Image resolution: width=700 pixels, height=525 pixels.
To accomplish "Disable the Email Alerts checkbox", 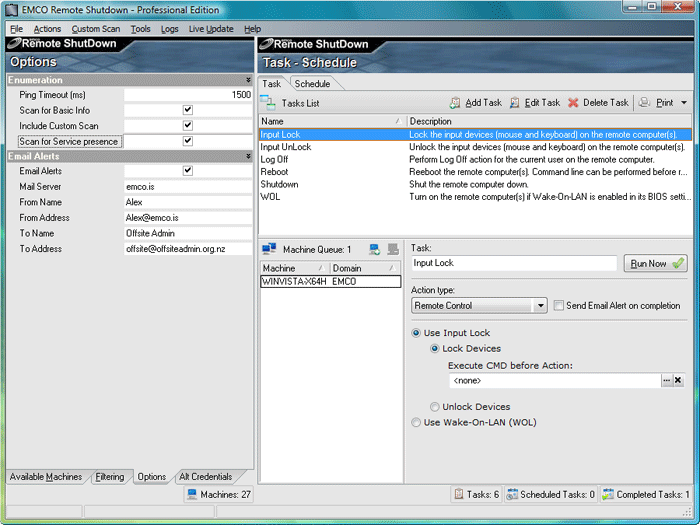I will pyautogui.click(x=188, y=171).
